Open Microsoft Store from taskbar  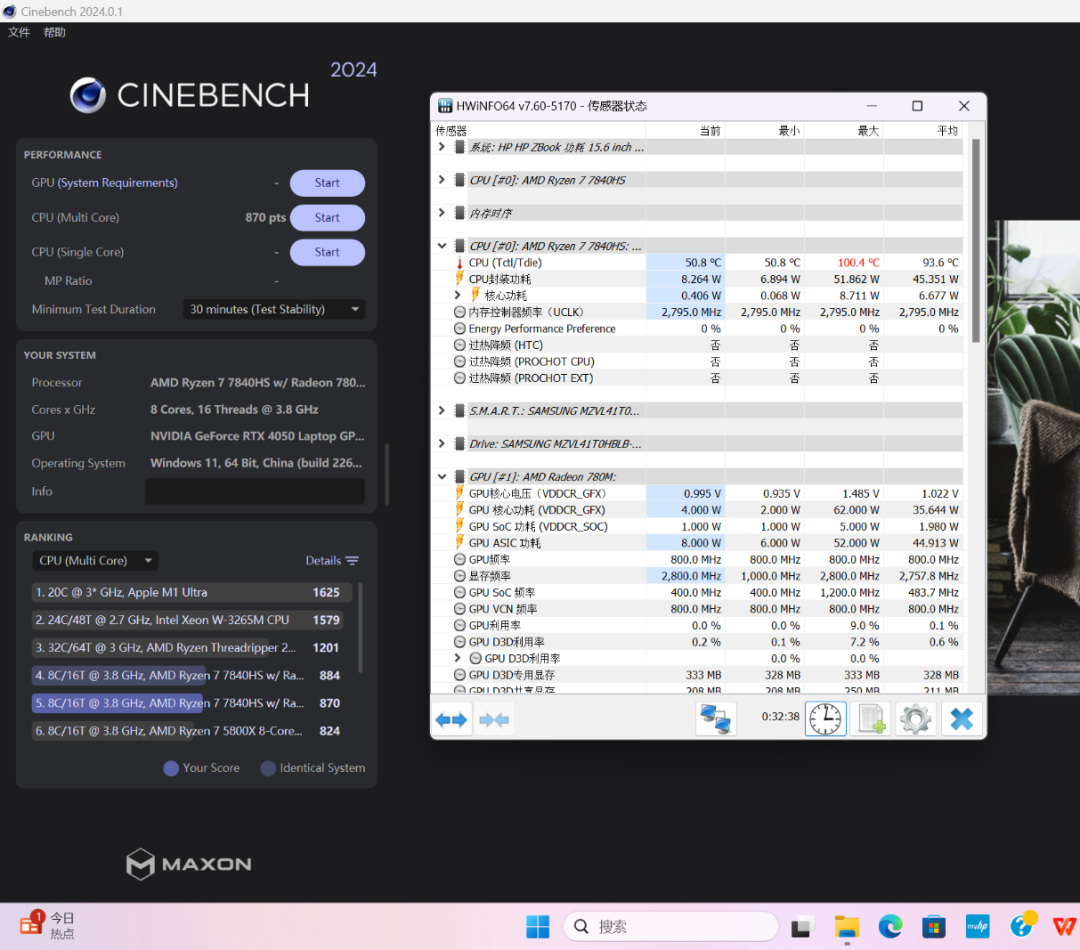933,927
